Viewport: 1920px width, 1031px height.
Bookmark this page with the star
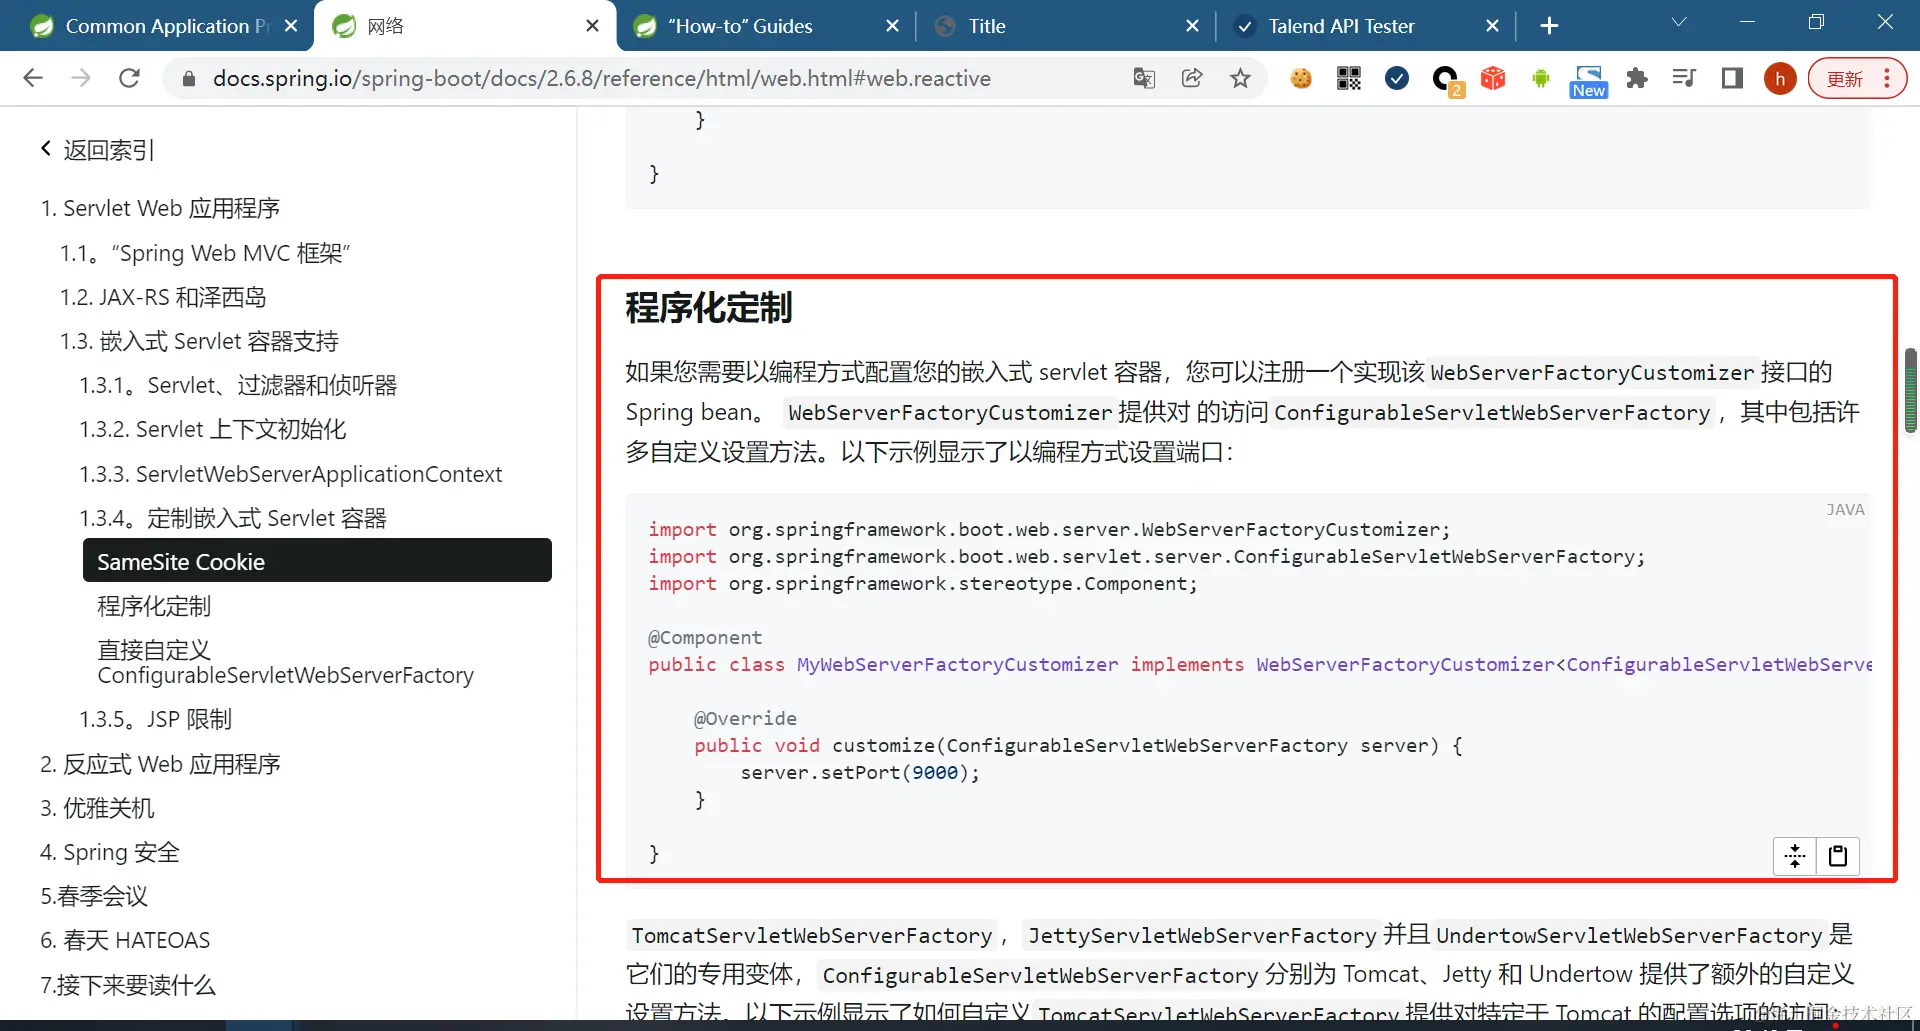(1240, 78)
